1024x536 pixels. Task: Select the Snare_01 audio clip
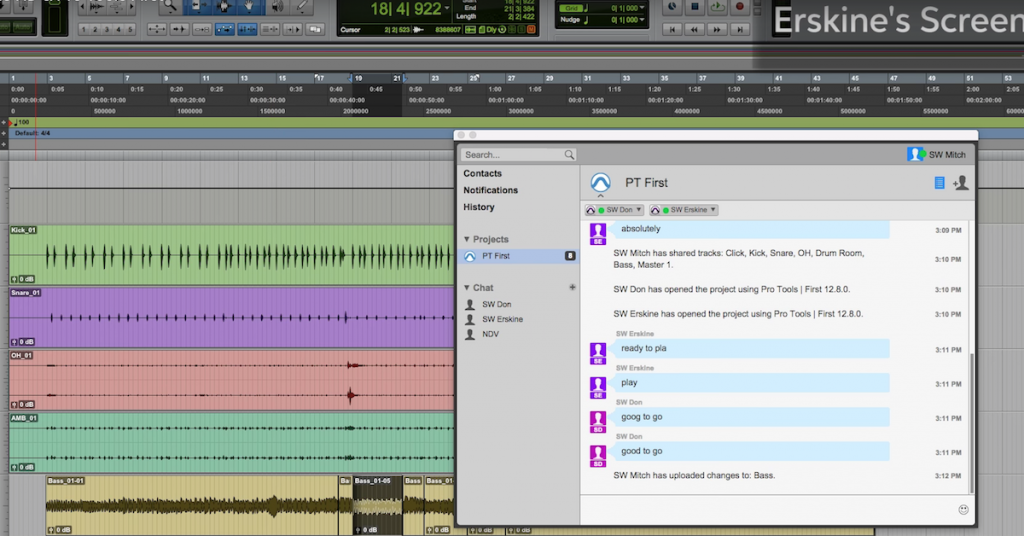point(231,318)
